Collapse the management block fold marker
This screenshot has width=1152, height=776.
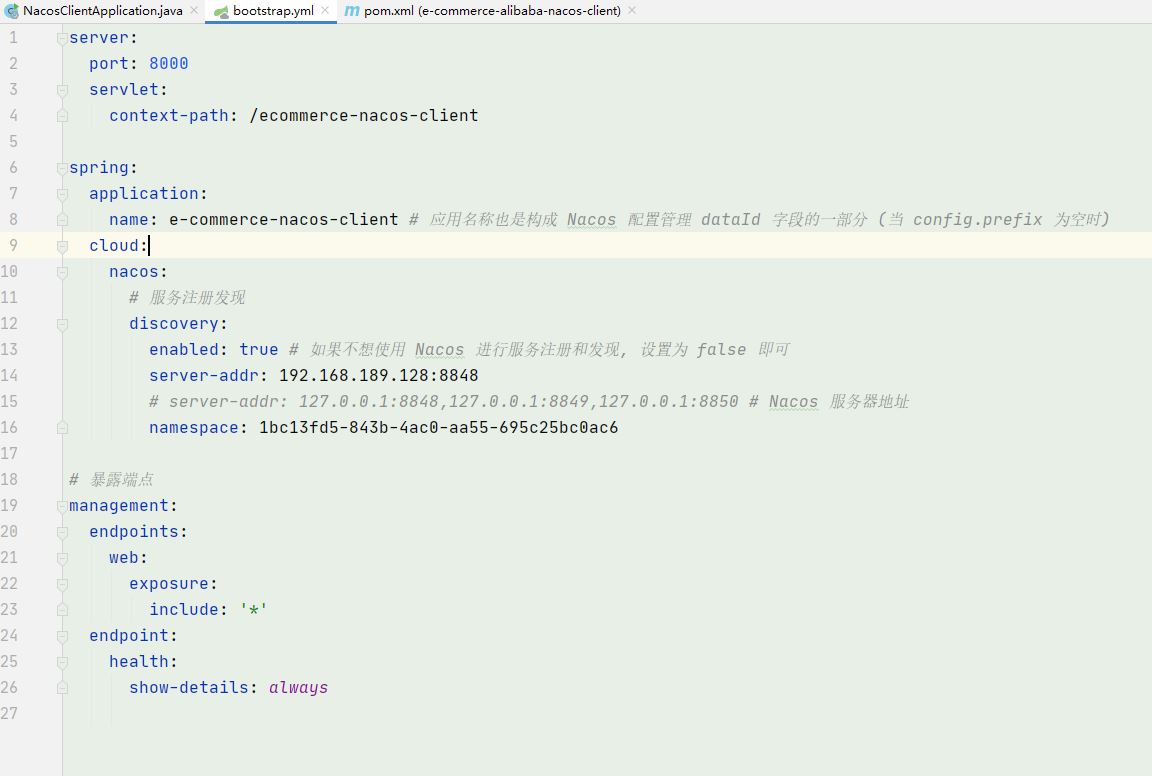[62, 506]
